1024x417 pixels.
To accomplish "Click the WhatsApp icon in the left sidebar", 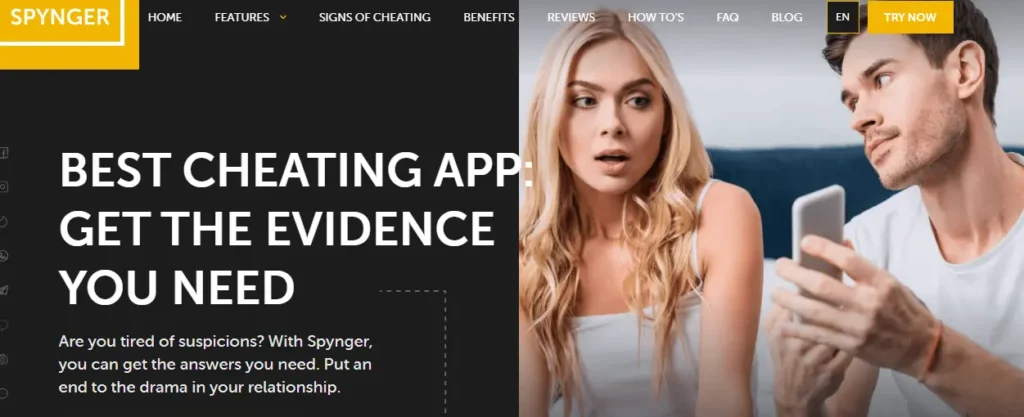I will point(3,255).
